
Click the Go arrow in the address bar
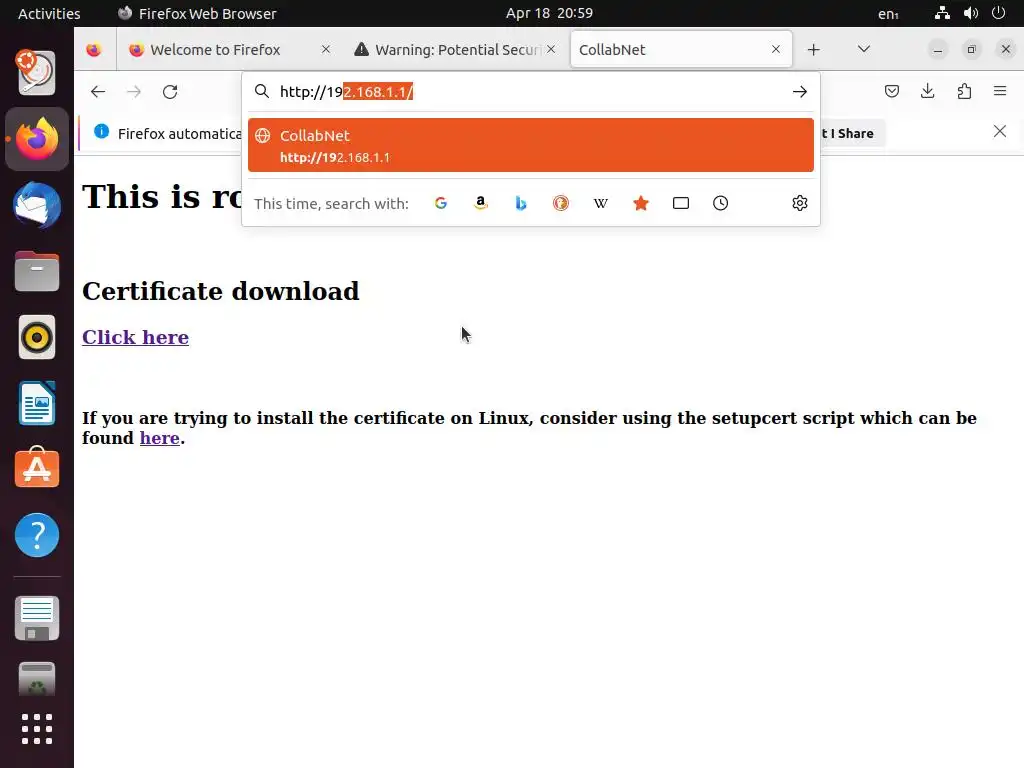click(x=799, y=91)
